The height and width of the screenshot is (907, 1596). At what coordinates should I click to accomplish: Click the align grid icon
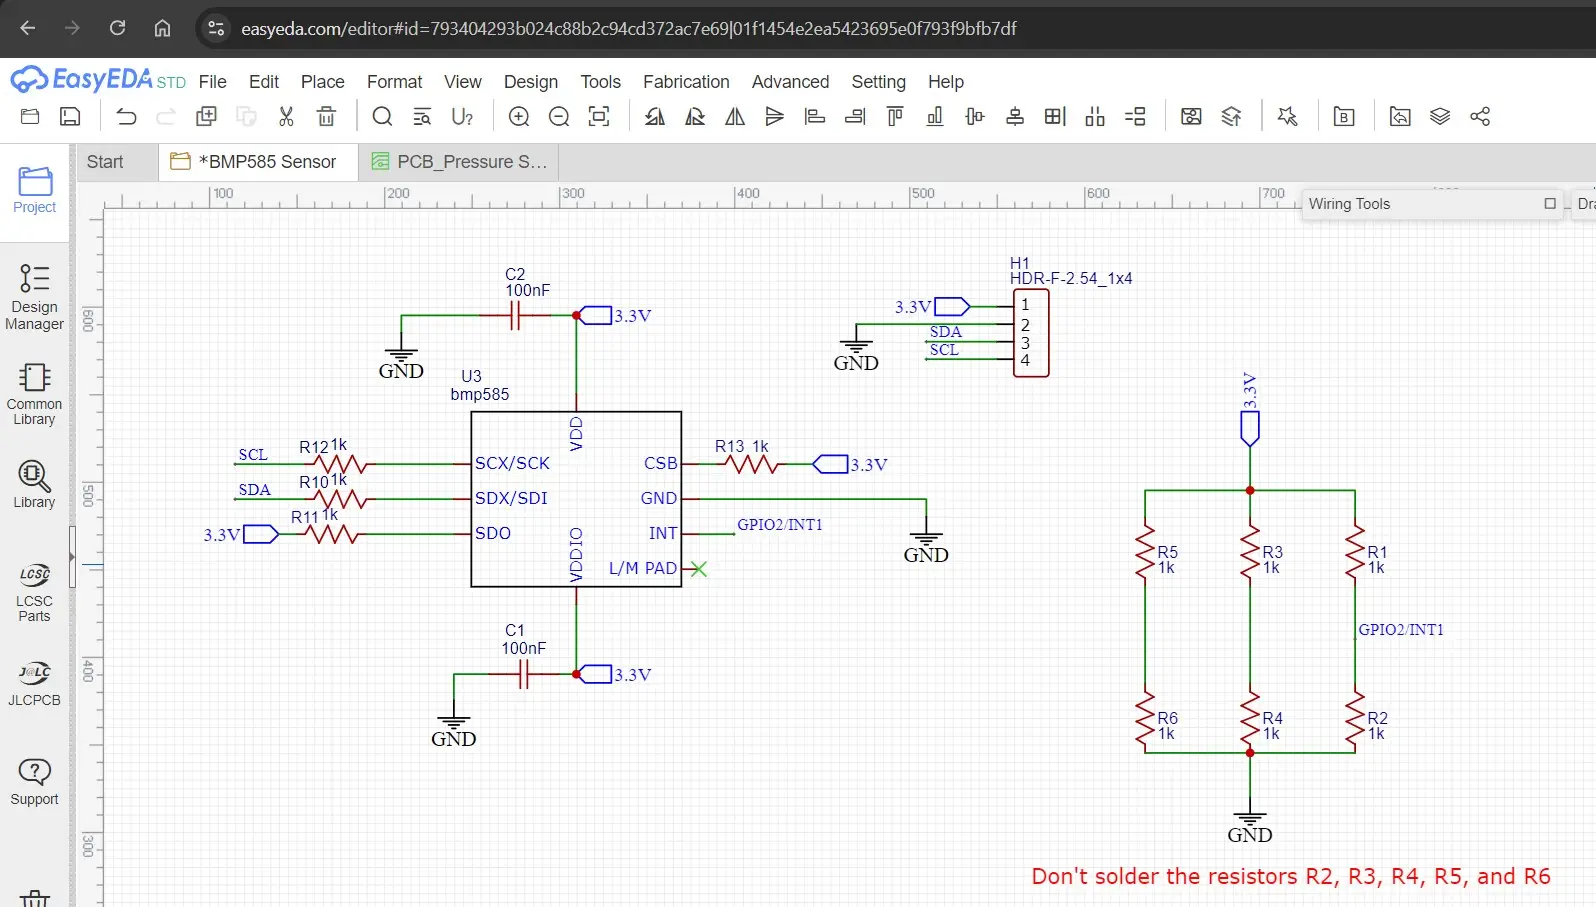(1055, 116)
